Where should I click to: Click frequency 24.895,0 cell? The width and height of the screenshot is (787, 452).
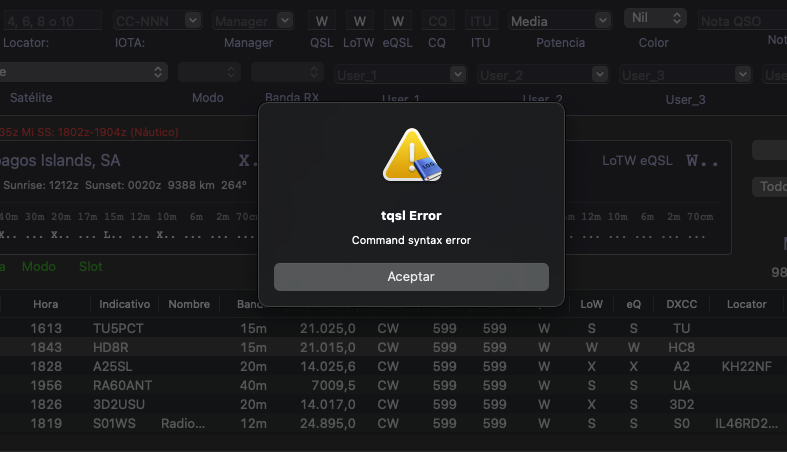tap(328, 423)
